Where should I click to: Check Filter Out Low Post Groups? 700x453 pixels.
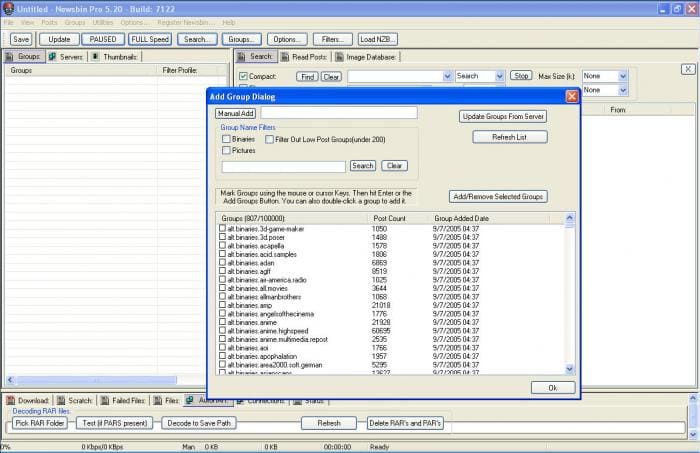tap(269, 139)
